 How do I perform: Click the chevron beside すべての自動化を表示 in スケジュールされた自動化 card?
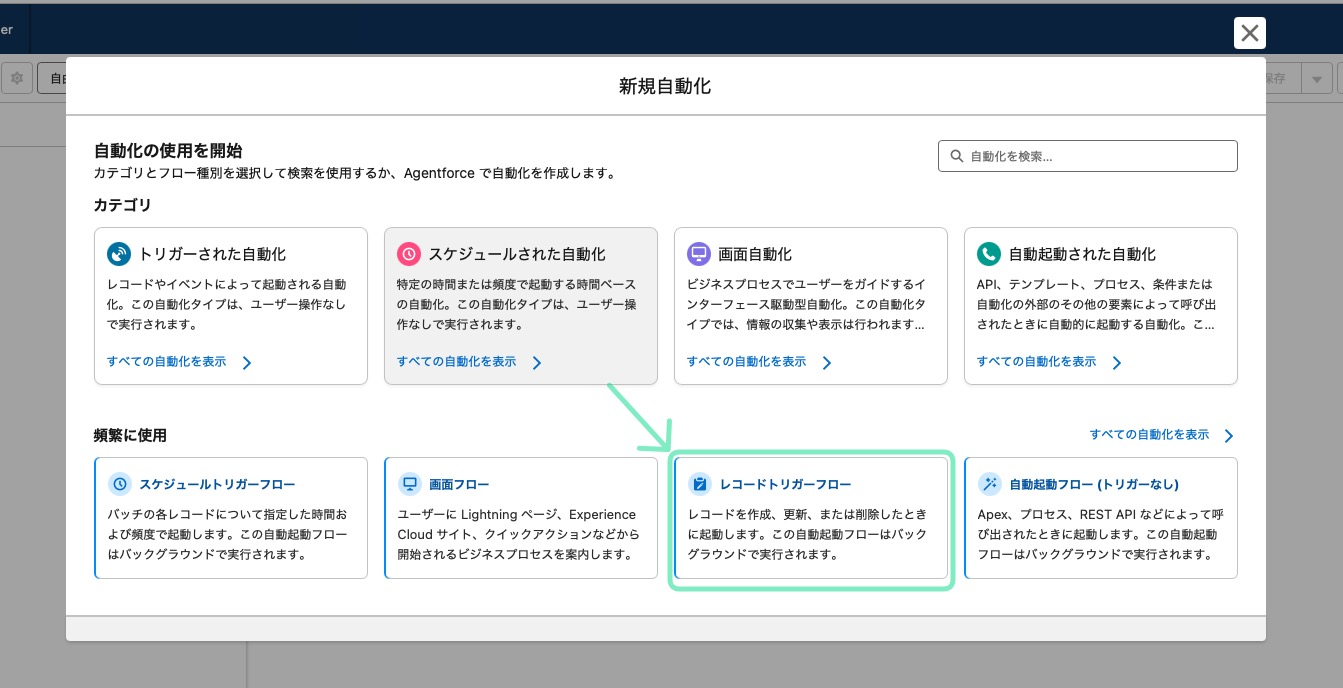point(537,363)
